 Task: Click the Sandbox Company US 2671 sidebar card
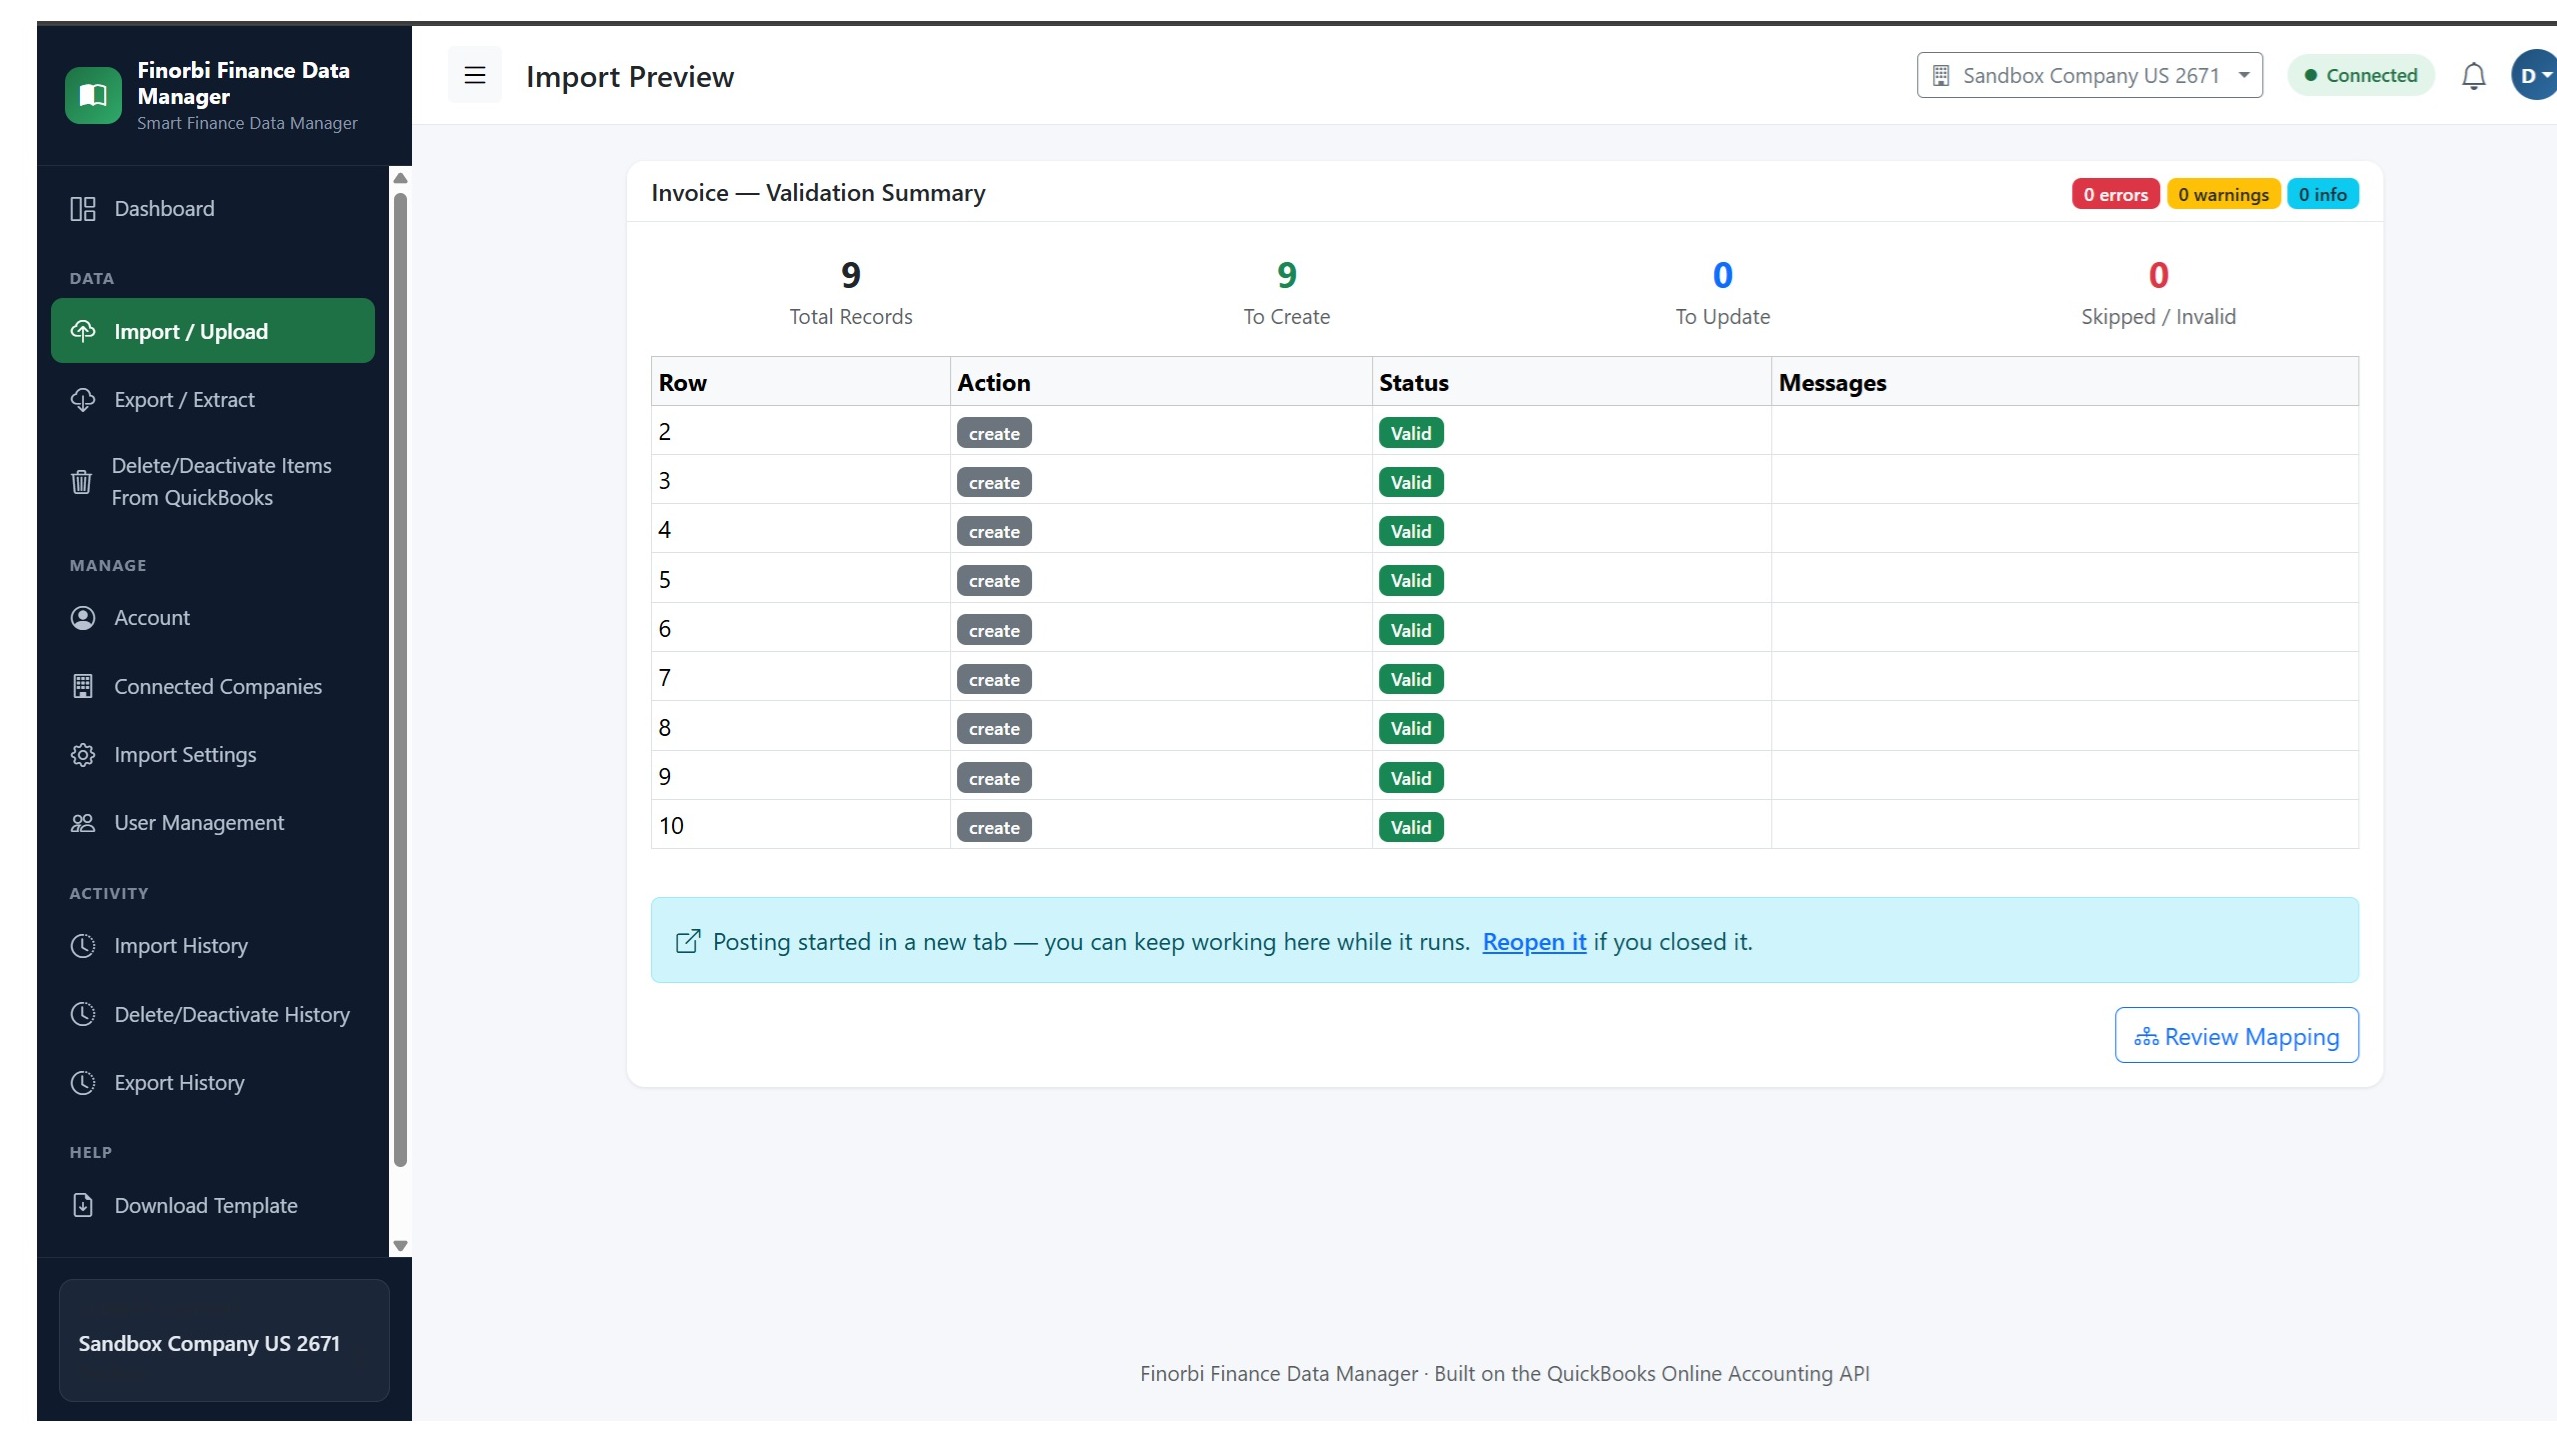click(x=224, y=1341)
